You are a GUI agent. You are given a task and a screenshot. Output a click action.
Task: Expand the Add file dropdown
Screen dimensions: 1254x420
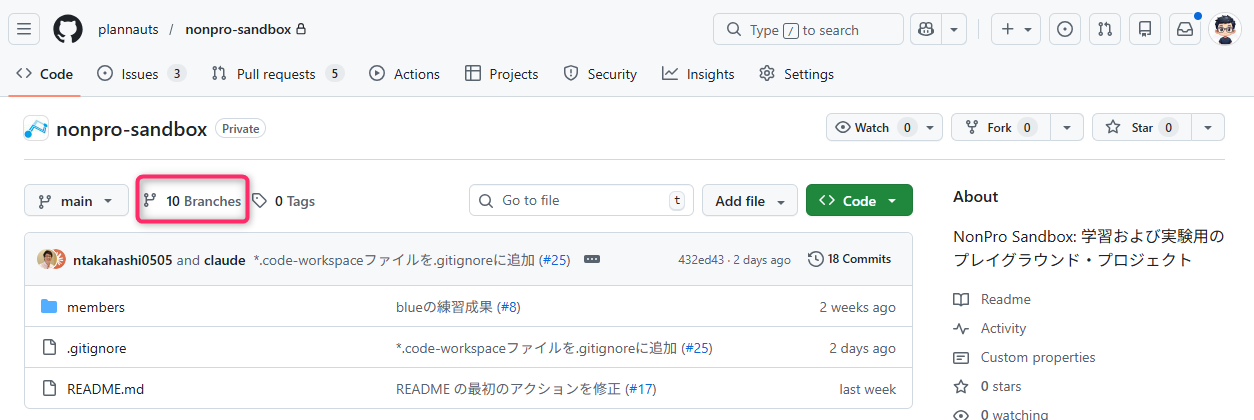(x=749, y=201)
